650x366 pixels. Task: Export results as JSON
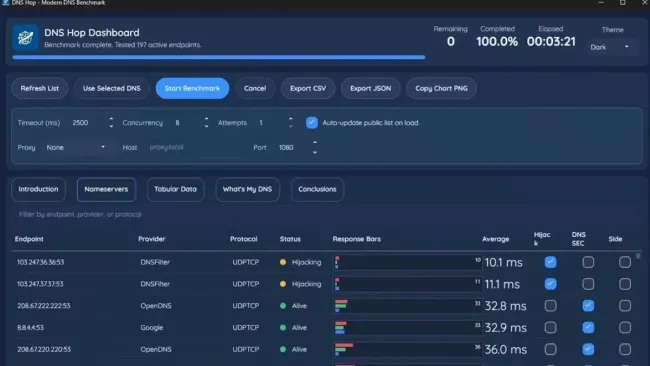371,88
